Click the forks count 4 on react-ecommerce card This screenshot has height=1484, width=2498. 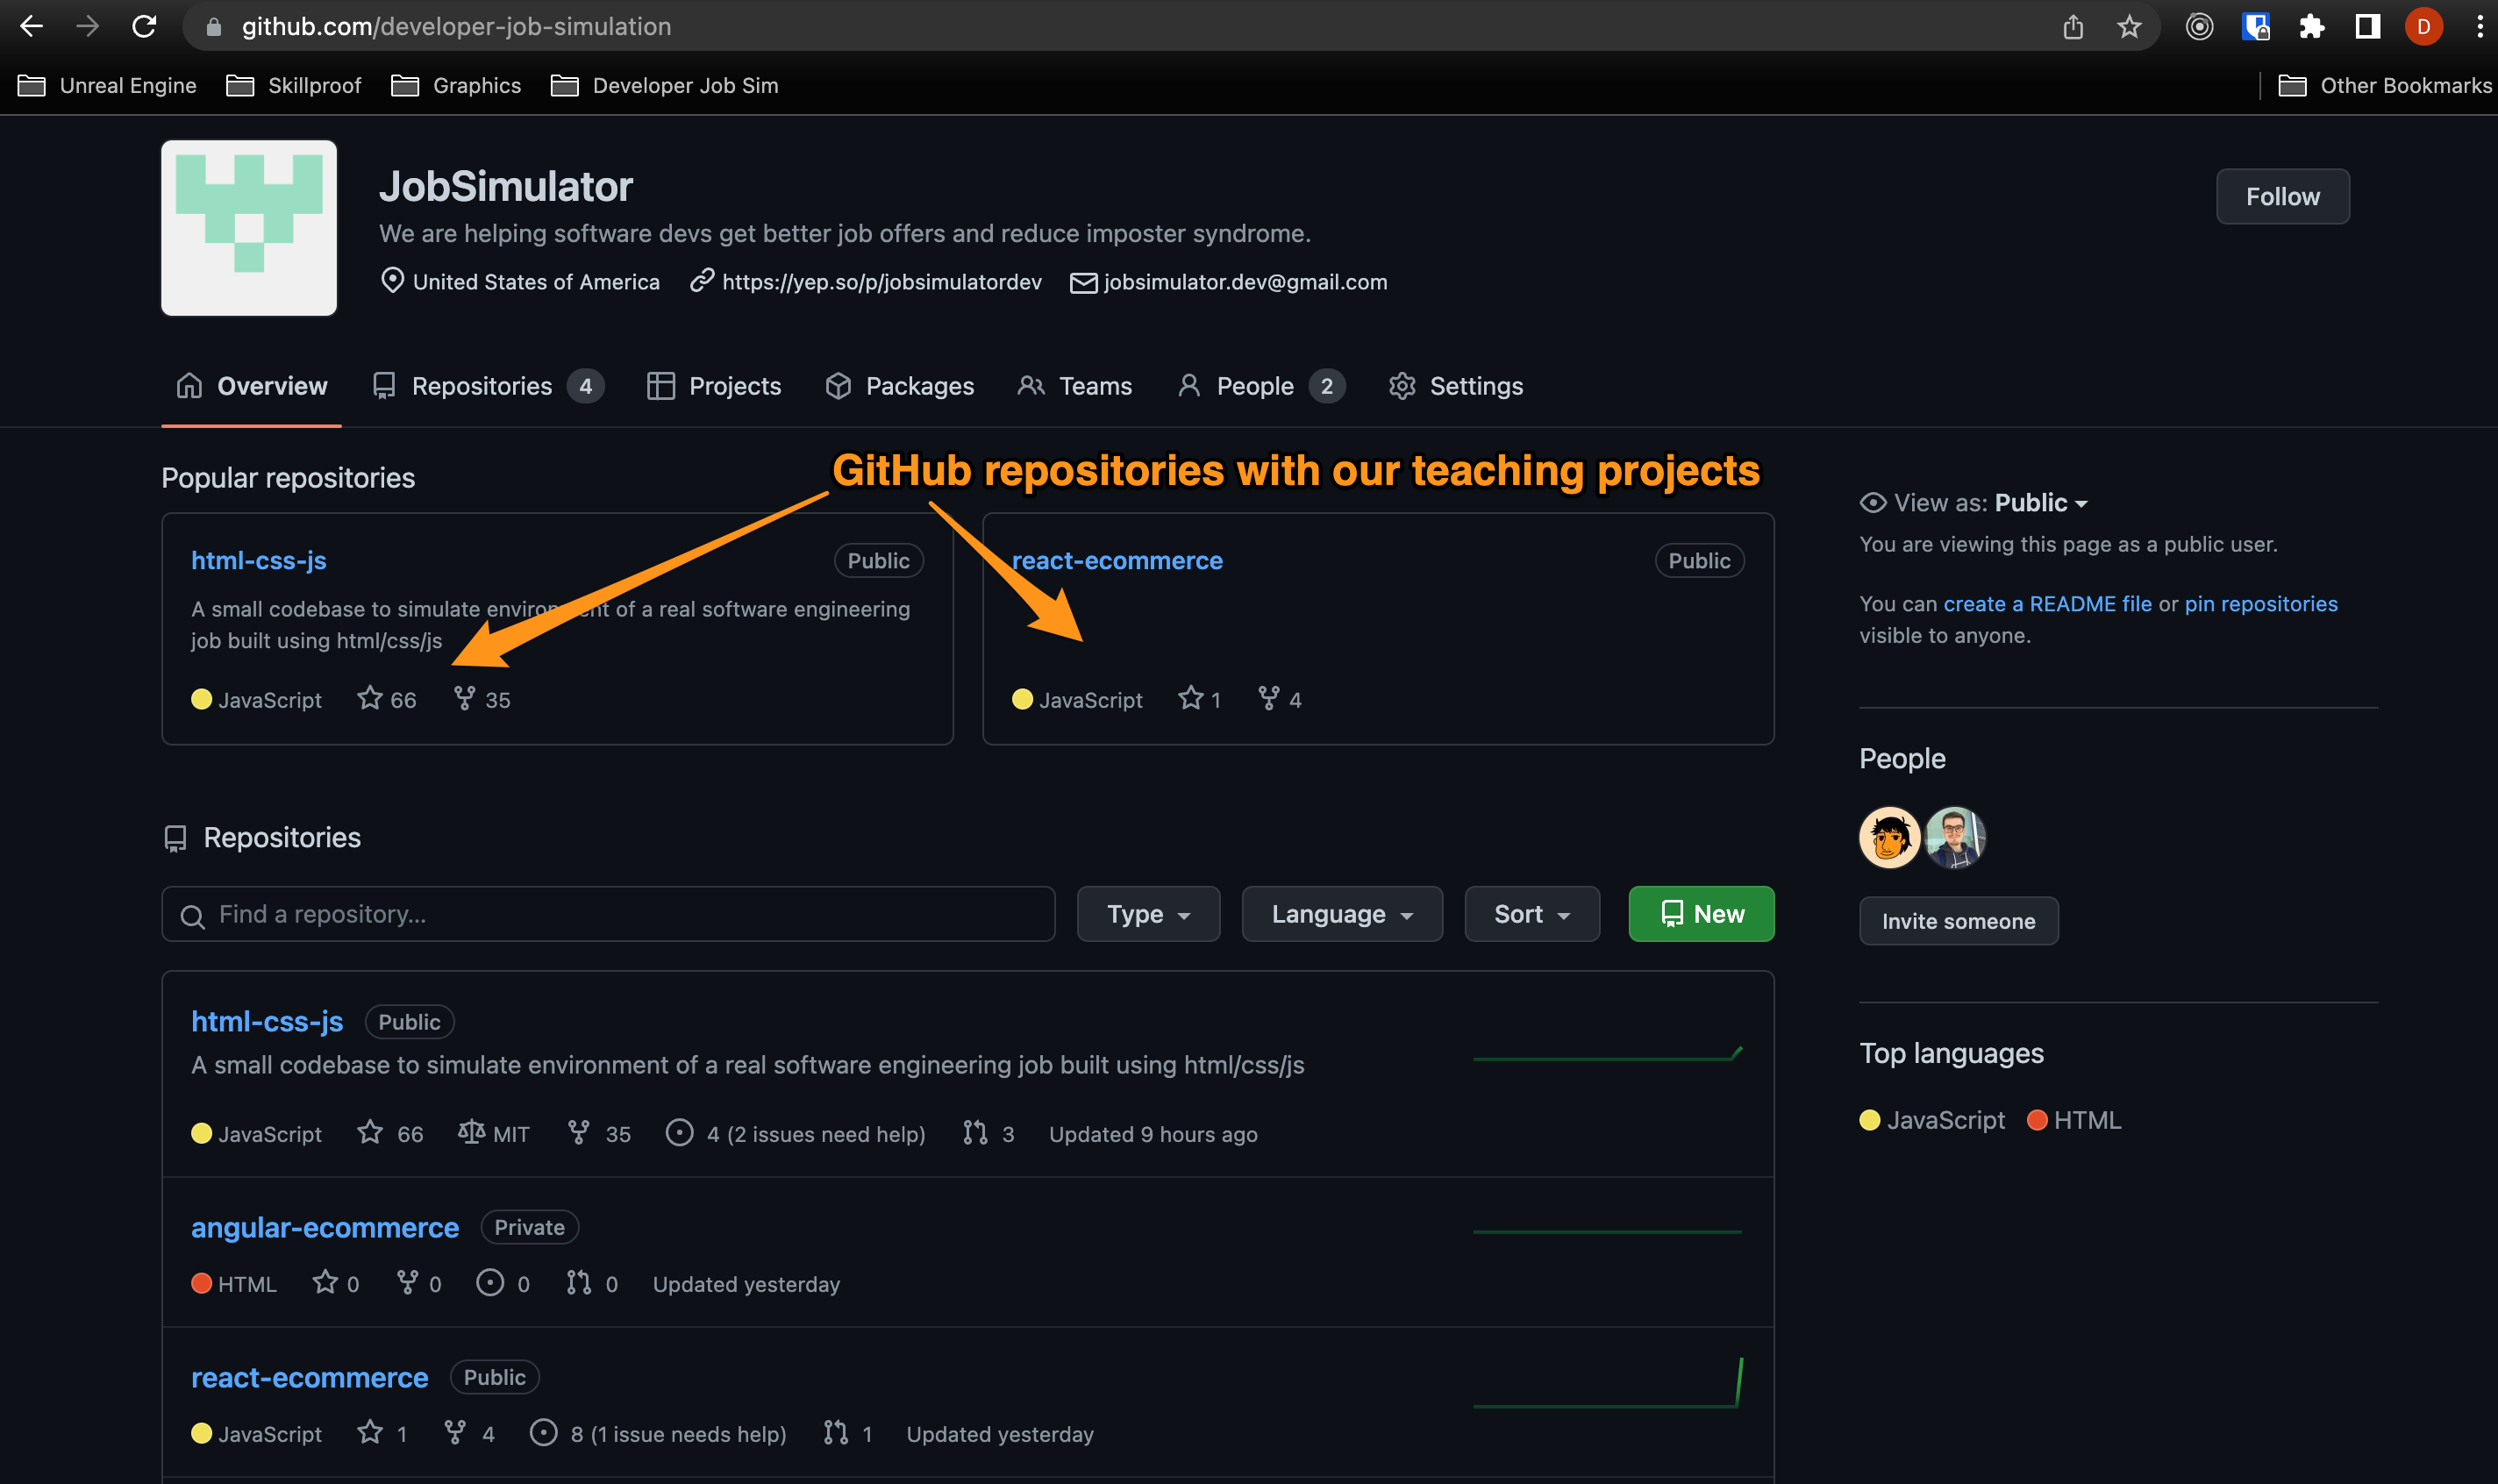1280,699
